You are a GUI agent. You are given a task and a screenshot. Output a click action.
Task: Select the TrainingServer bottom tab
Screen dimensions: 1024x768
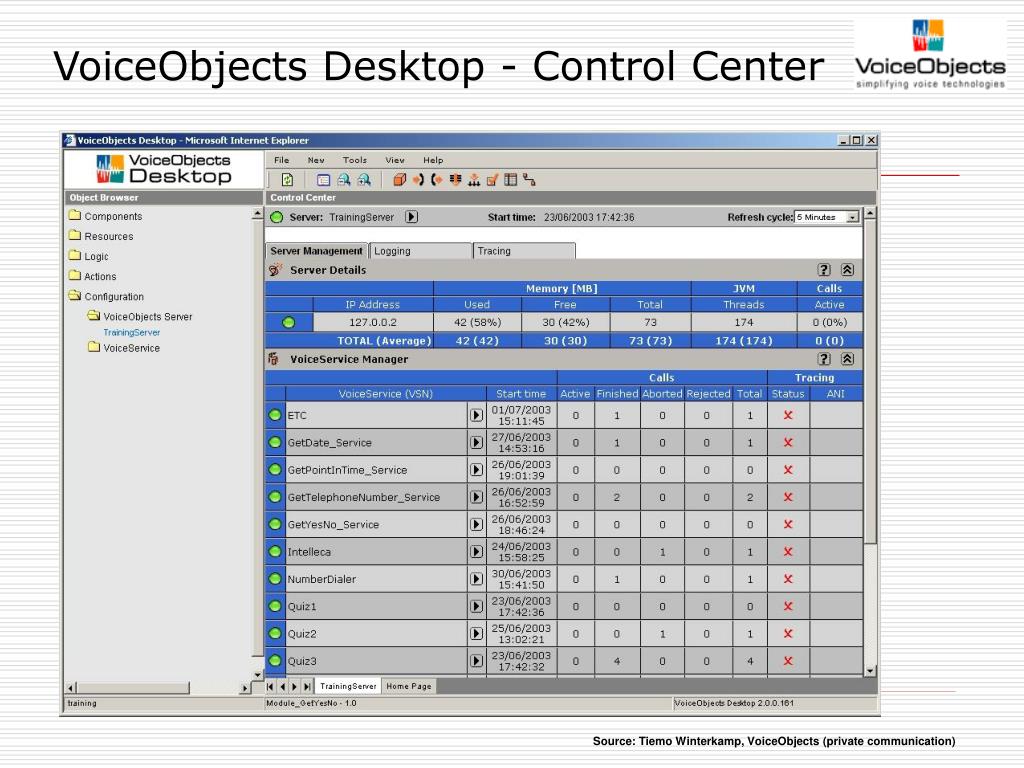(x=348, y=686)
